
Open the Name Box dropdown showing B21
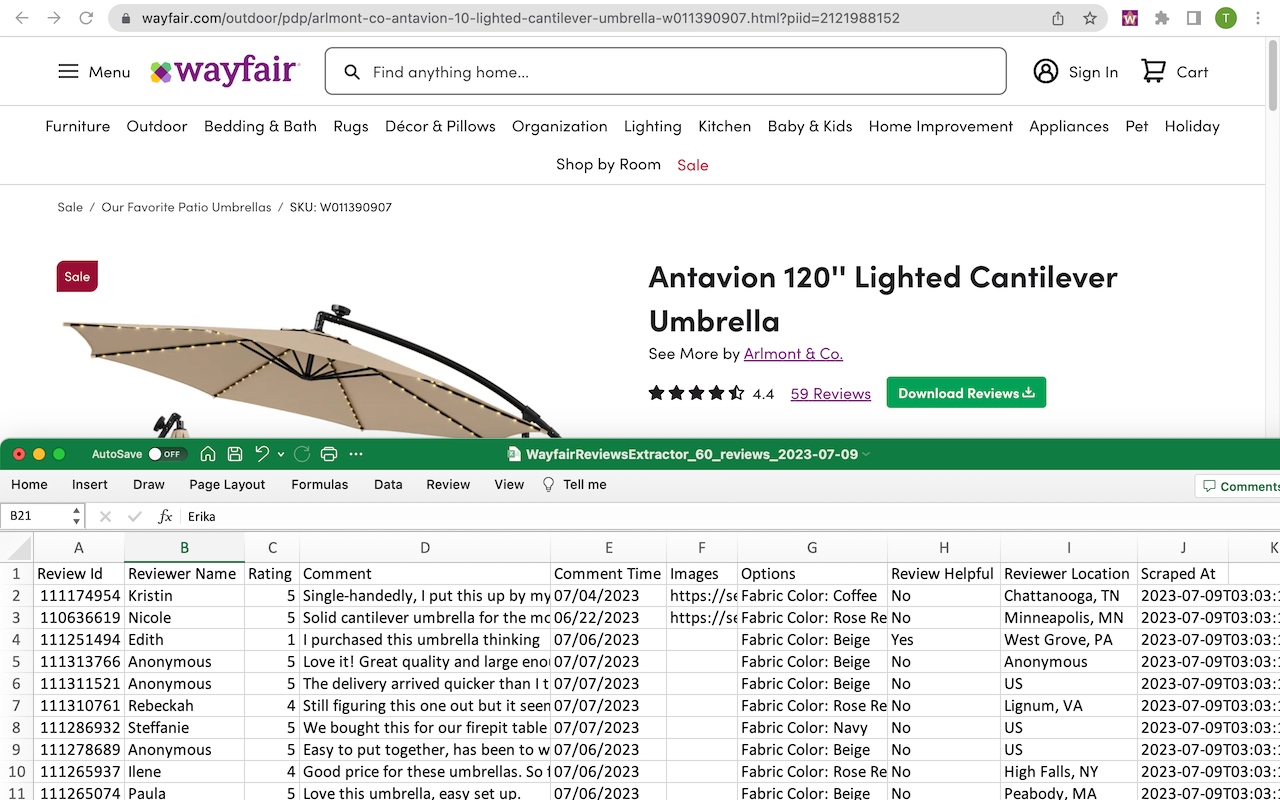click(77, 516)
